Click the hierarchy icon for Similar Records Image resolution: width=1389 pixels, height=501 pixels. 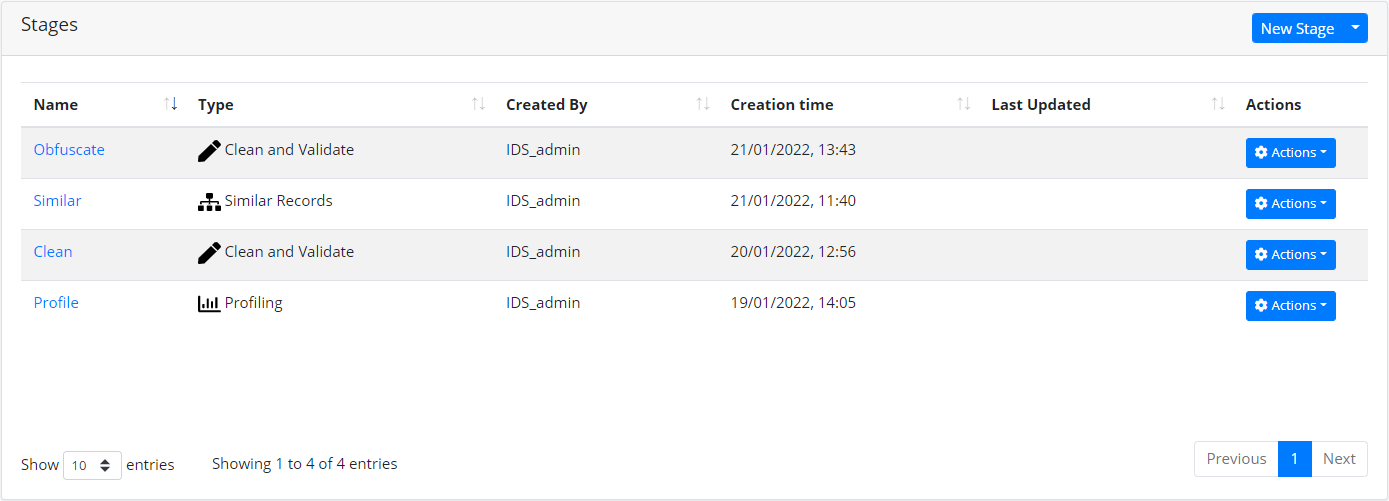point(209,202)
